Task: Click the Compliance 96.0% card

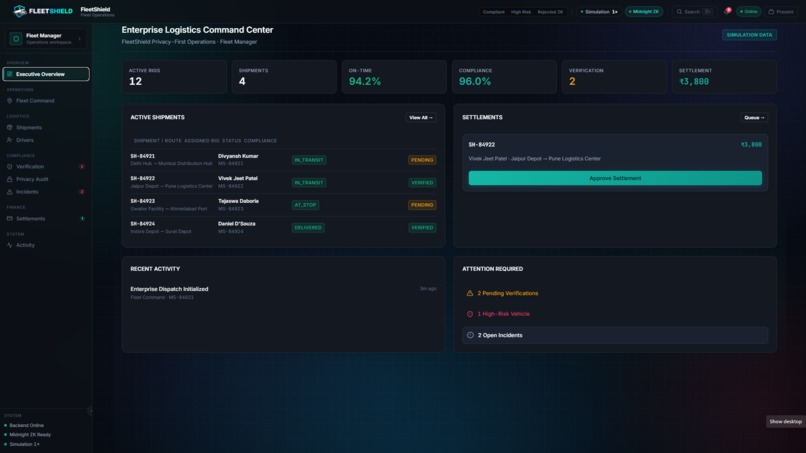Action: (504, 77)
